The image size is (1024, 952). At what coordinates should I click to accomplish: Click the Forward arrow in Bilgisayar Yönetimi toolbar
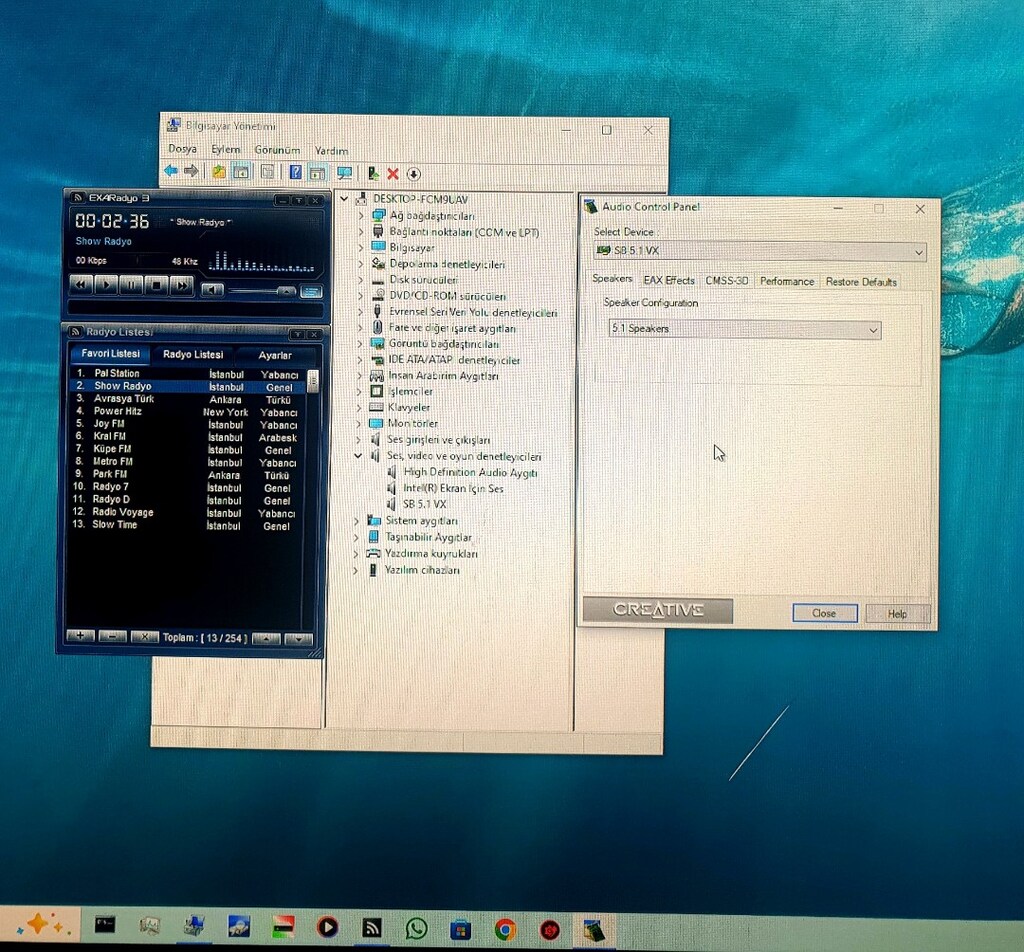point(191,171)
